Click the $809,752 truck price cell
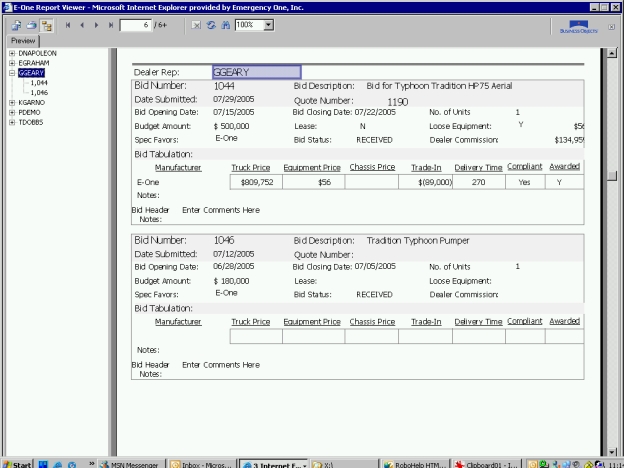This screenshot has height=468, width=624. click(256, 182)
